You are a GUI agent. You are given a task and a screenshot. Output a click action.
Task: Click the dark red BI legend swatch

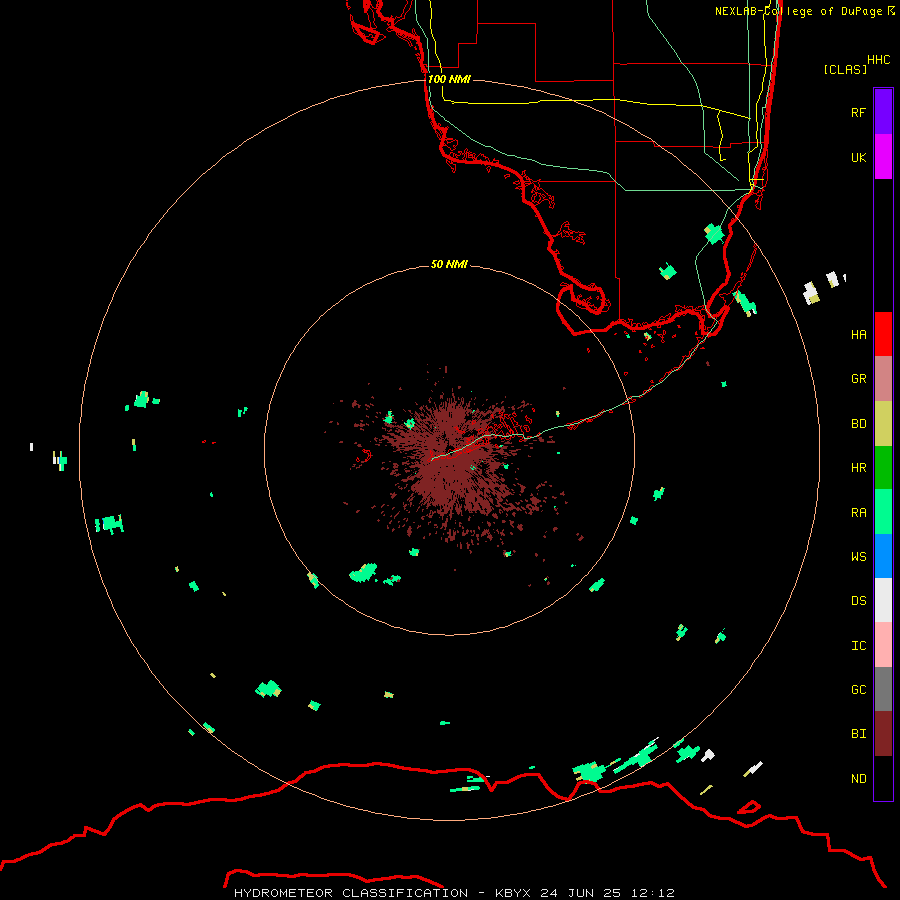(883, 734)
